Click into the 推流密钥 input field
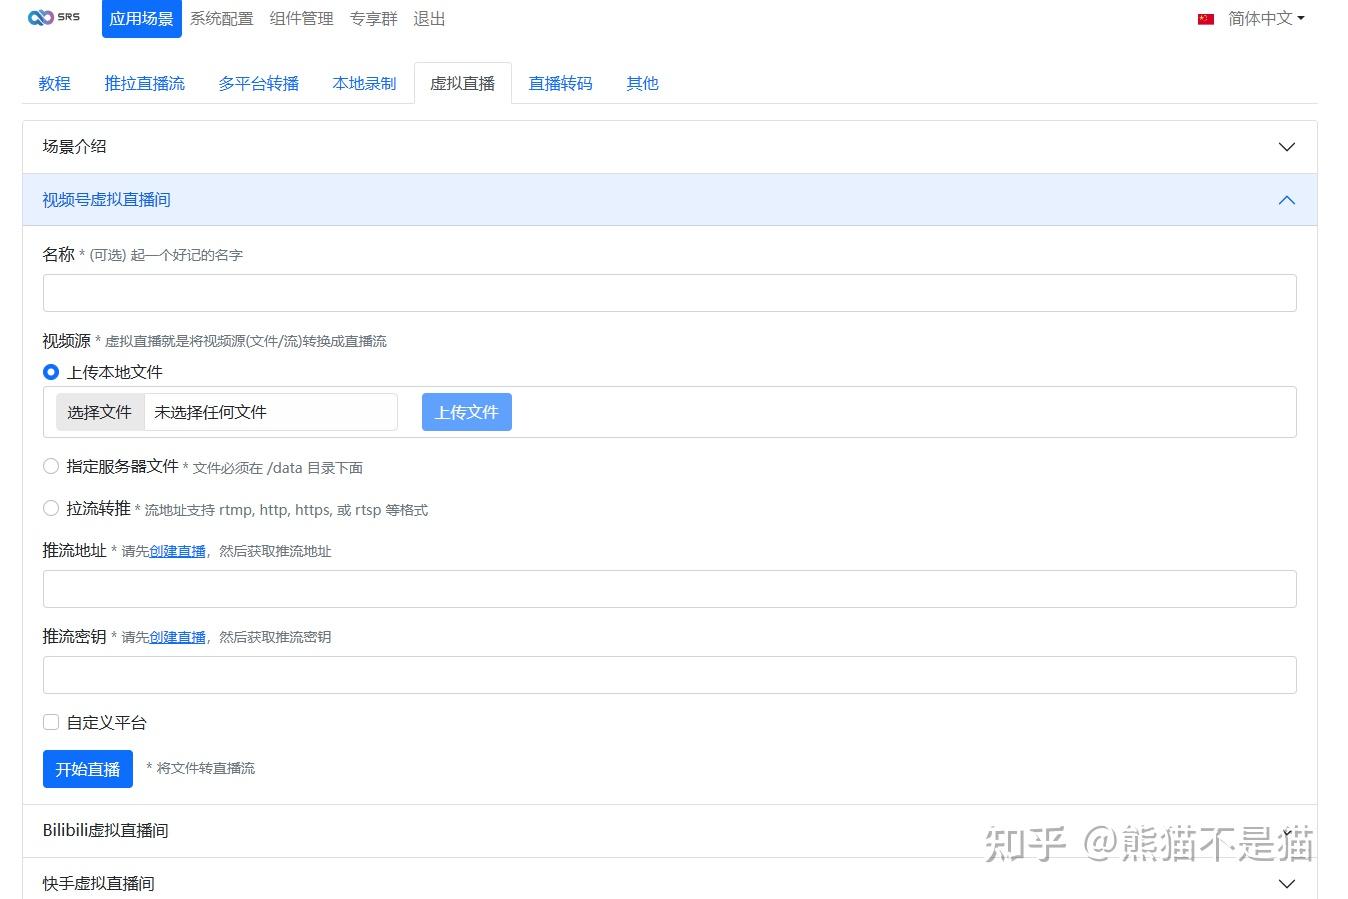This screenshot has height=899, width=1348. [x=669, y=675]
